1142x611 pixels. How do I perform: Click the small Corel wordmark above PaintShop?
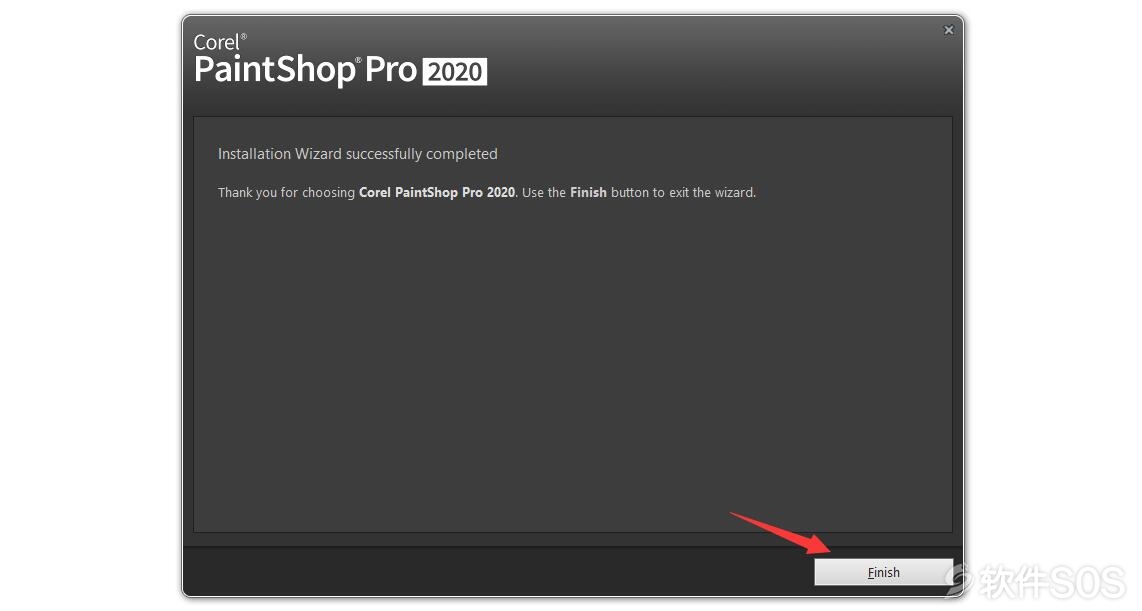(216, 42)
